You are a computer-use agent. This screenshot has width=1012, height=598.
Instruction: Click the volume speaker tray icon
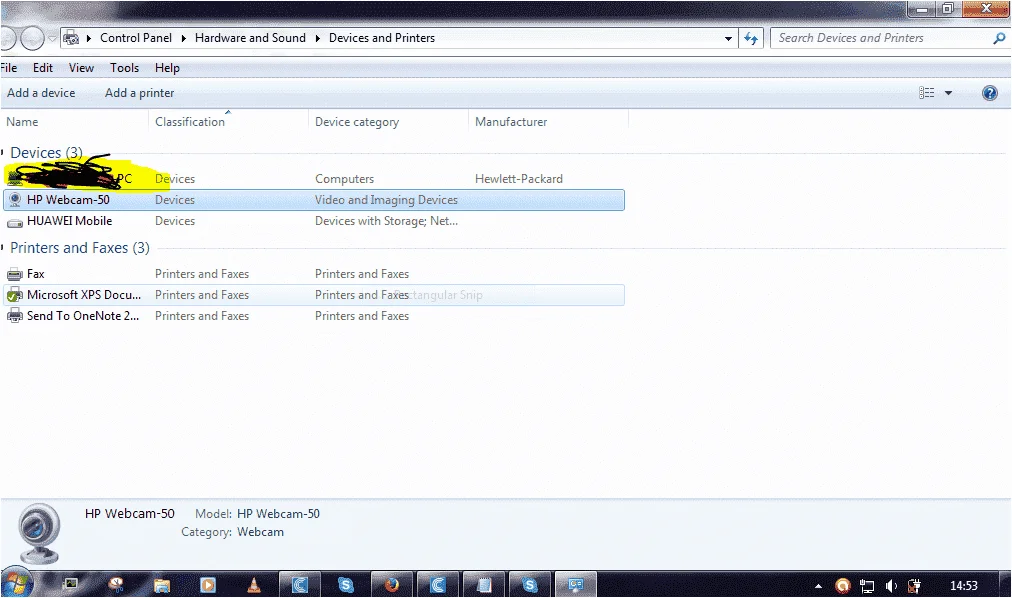891,586
